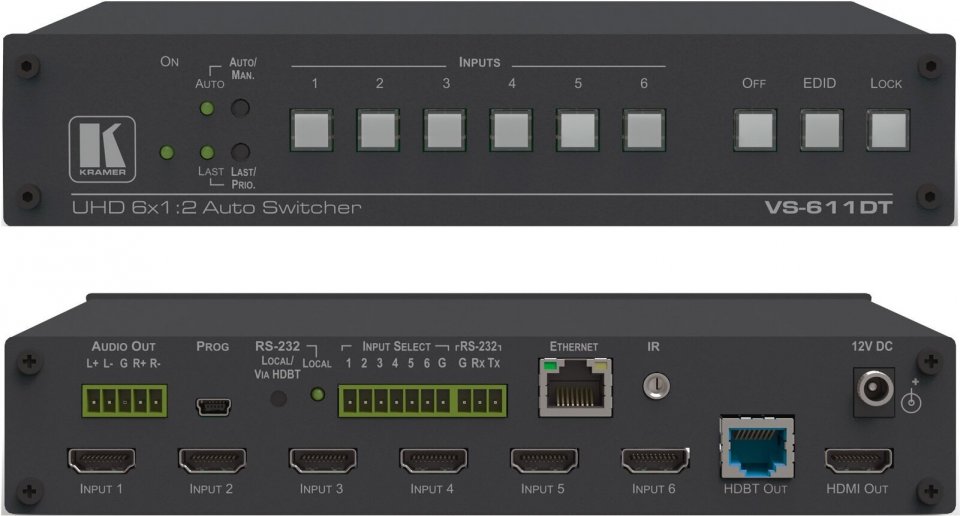Viewport: 960px width, 516px height.
Task: Click the PROG mini-USB port
Action: [x=213, y=405]
